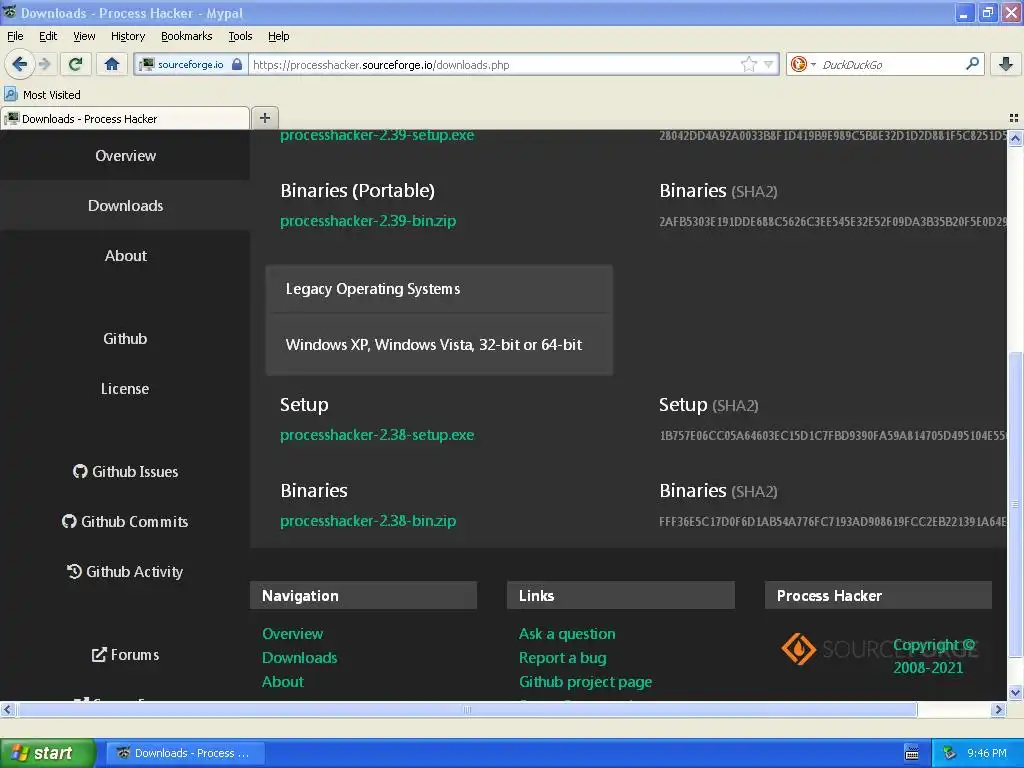Open Github Activity sidebar link

point(125,571)
